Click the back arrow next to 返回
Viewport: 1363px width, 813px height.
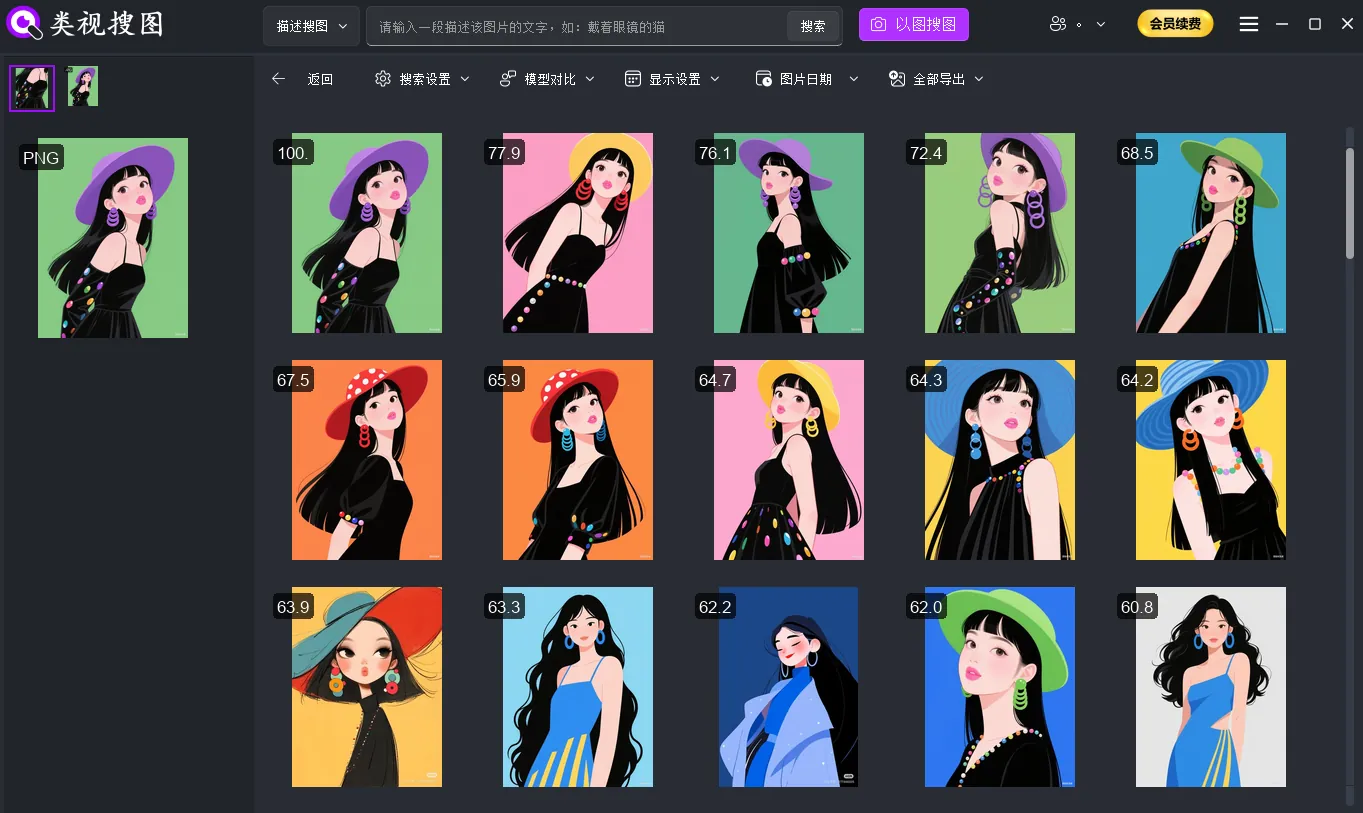point(278,78)
